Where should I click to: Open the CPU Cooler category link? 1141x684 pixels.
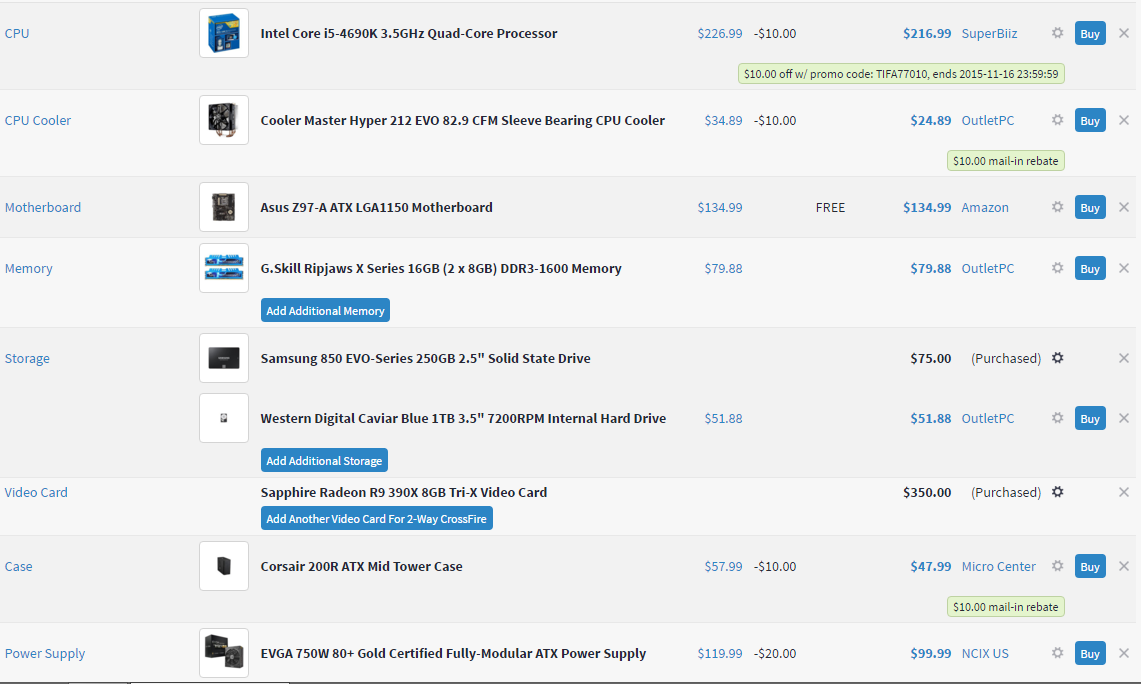coord(38,120)
